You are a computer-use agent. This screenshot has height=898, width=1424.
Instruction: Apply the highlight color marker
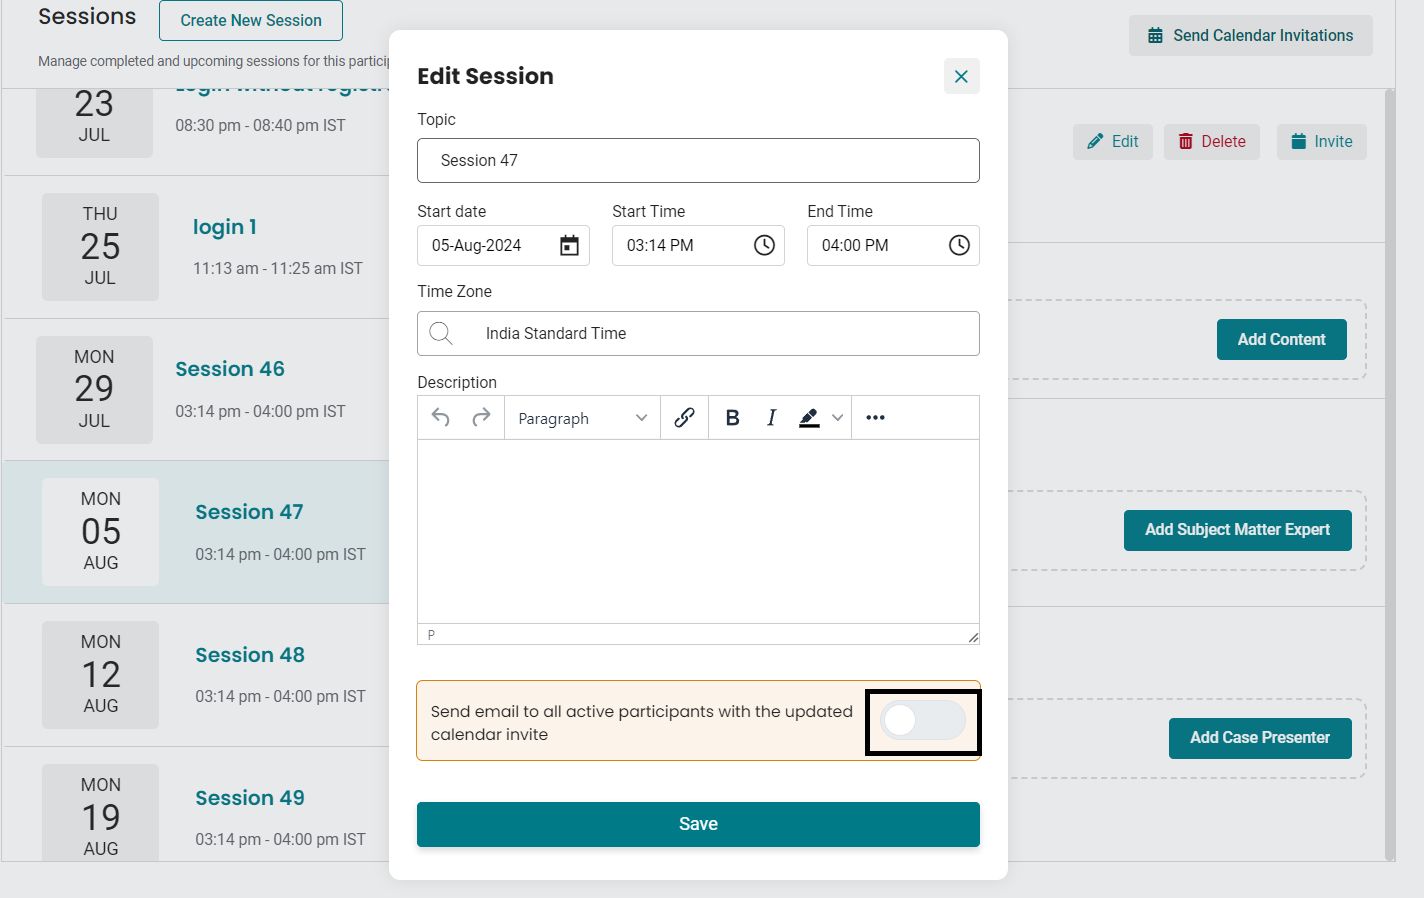(x=809, y=418)
